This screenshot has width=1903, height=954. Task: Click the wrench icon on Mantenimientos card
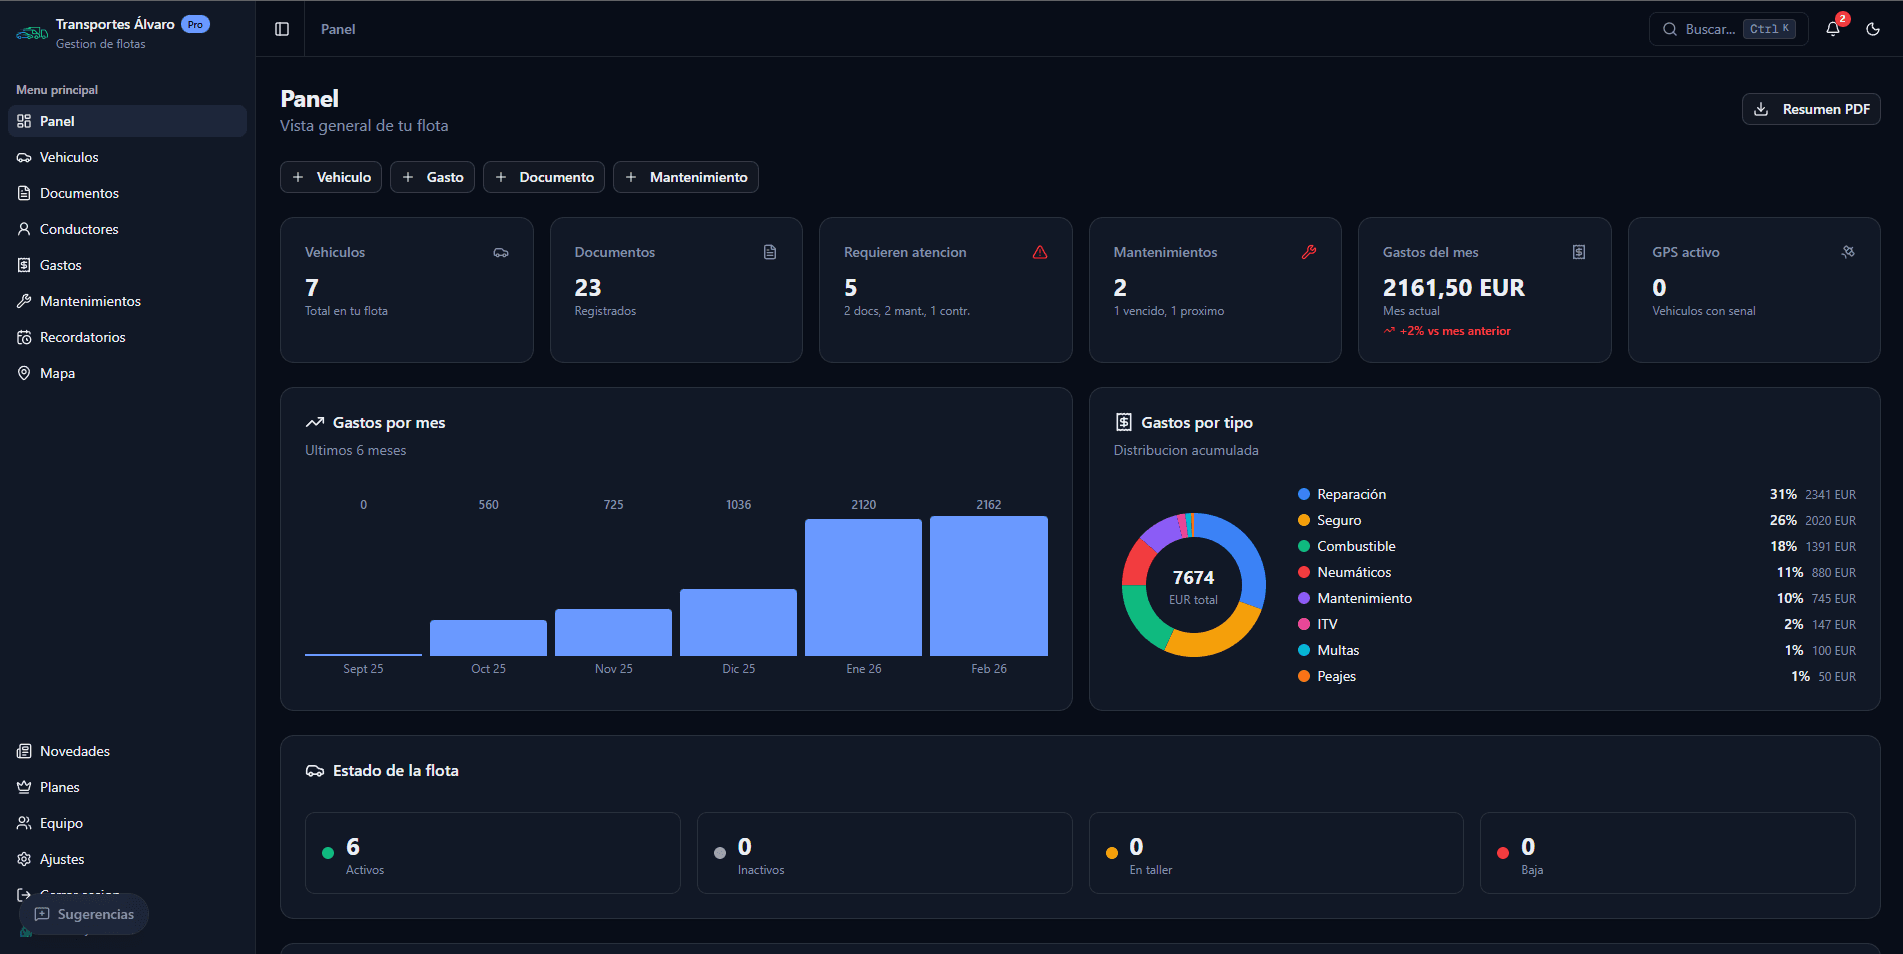point(1310,252)
